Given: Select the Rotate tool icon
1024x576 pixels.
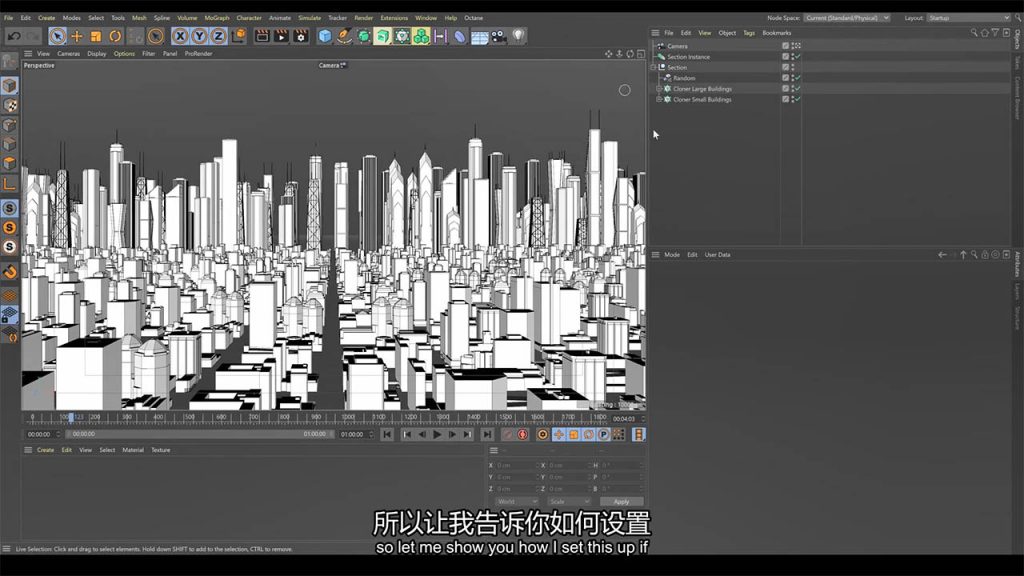Looking at the screenshot, I should coord(115,36).
